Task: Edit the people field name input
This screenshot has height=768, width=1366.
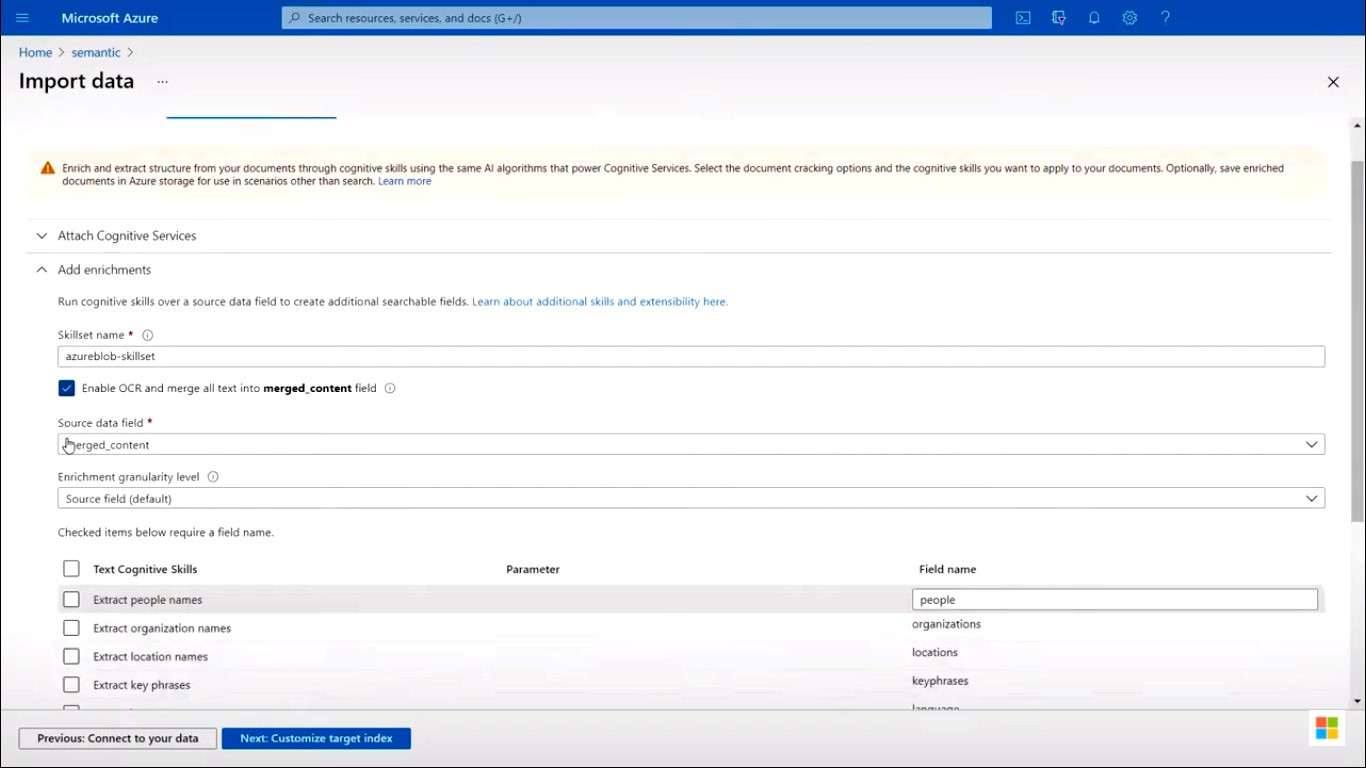Action: point(1115,600)
